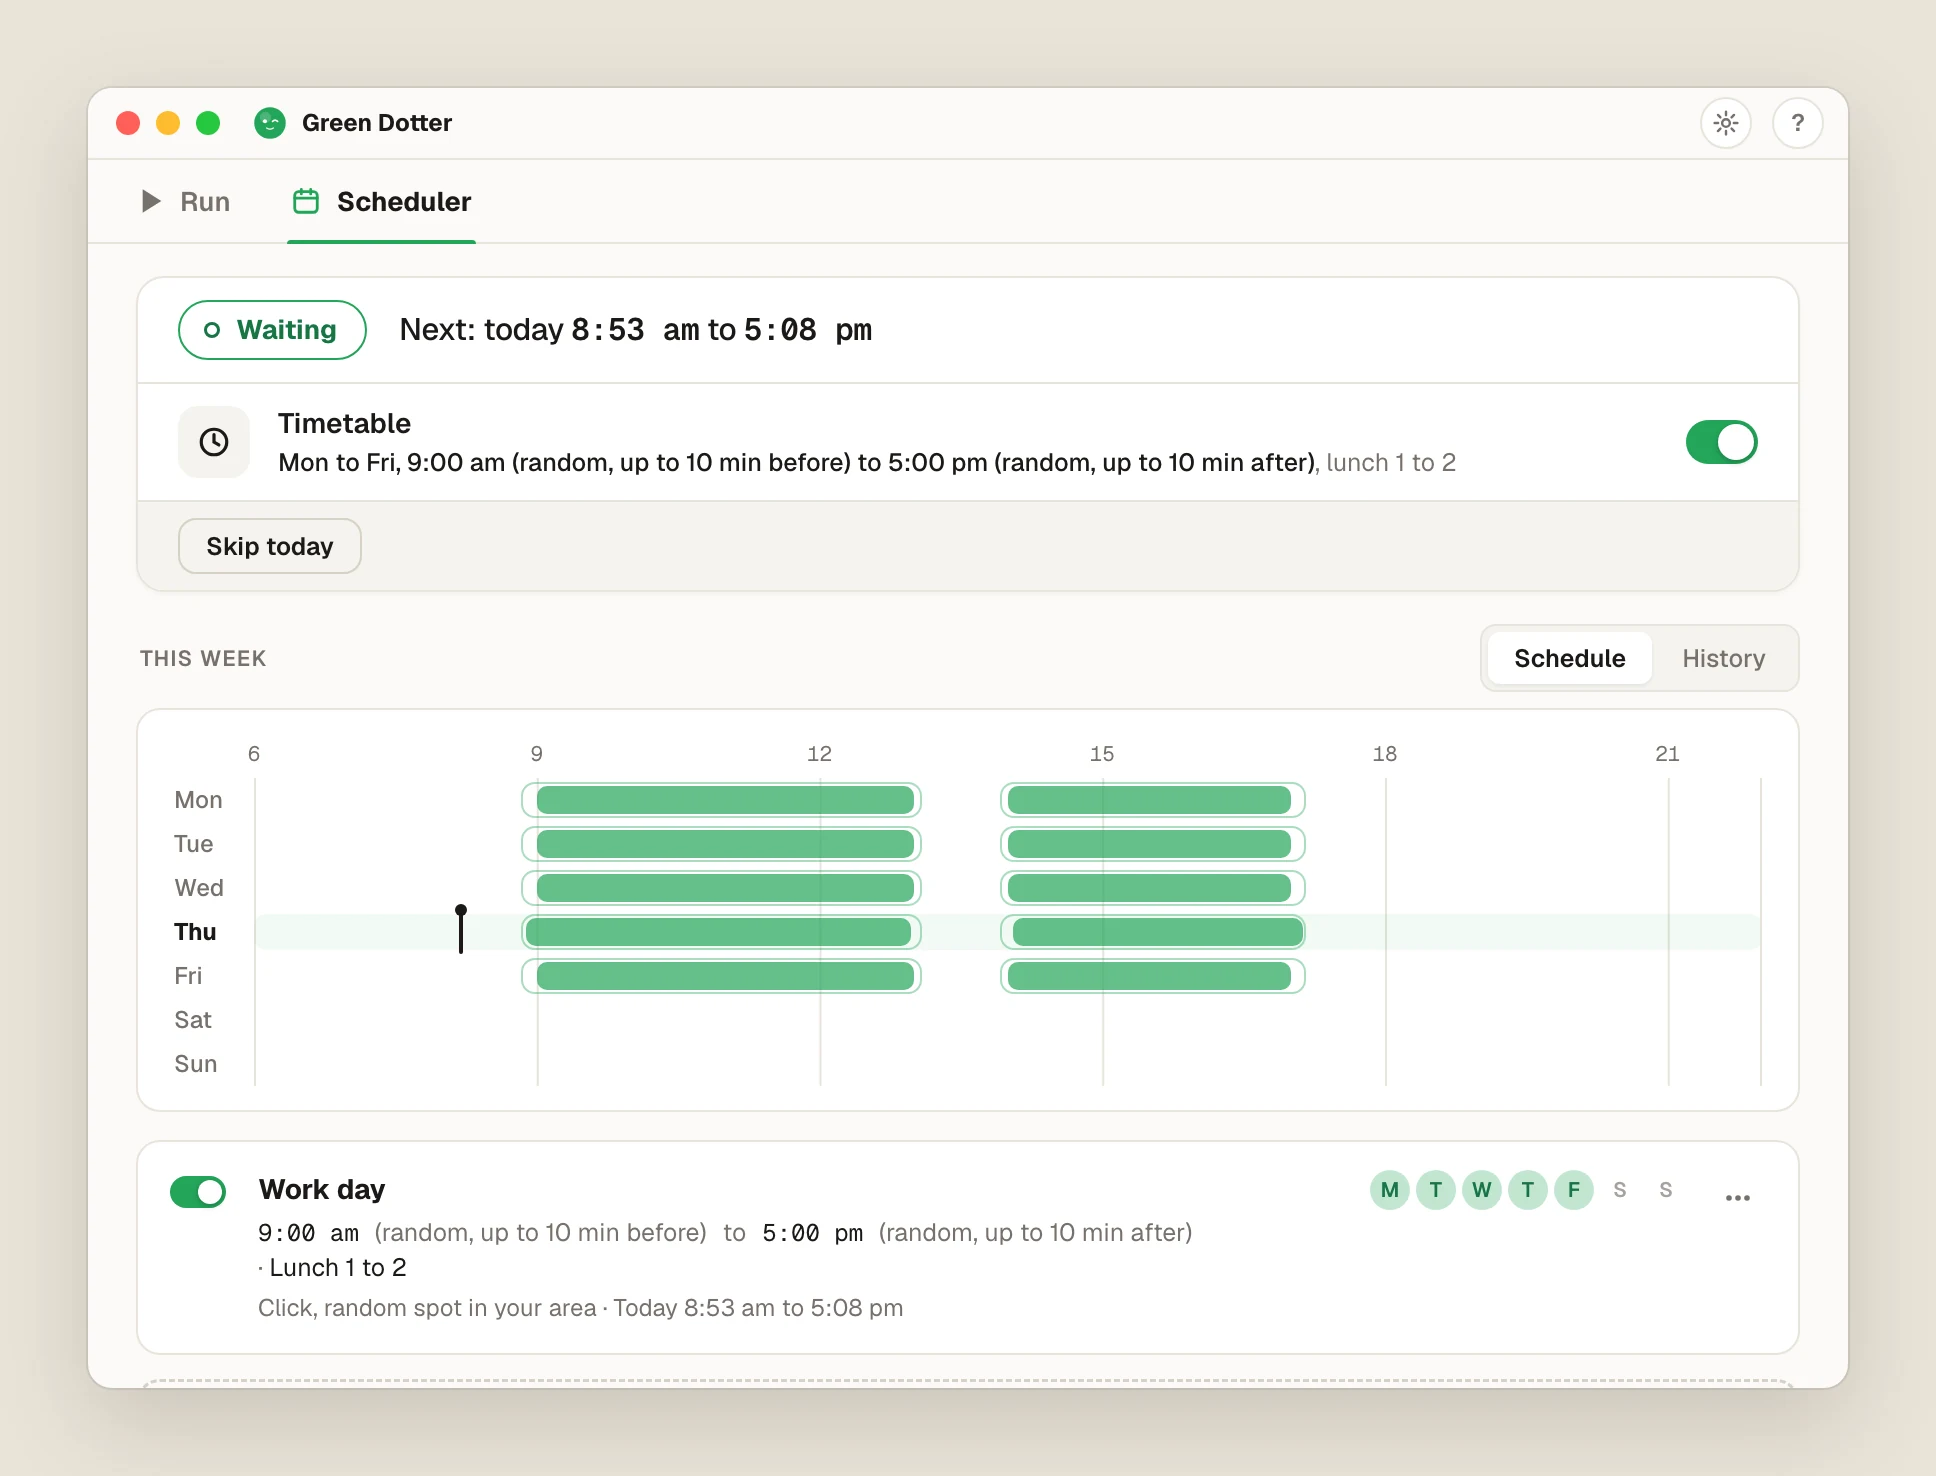This screenshot has width=1936, height=1476.
Task: Click the Sat row label
Action: tap(193, 1020)
